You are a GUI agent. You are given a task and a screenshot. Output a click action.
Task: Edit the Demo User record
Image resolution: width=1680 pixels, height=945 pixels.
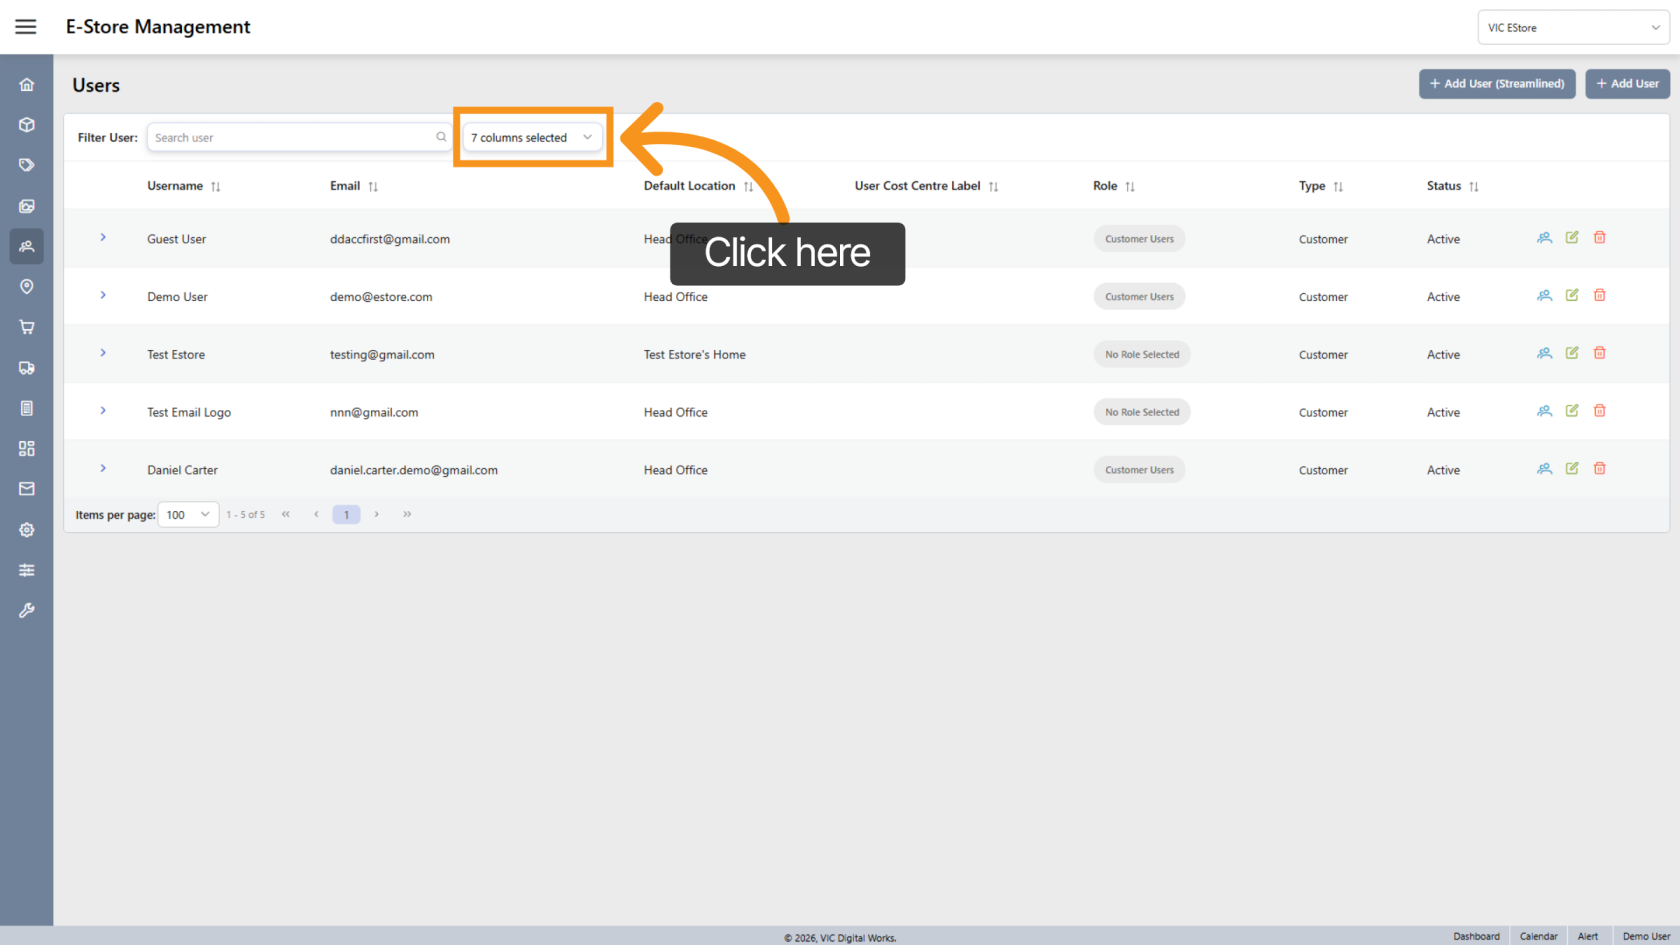(1571, 295)
